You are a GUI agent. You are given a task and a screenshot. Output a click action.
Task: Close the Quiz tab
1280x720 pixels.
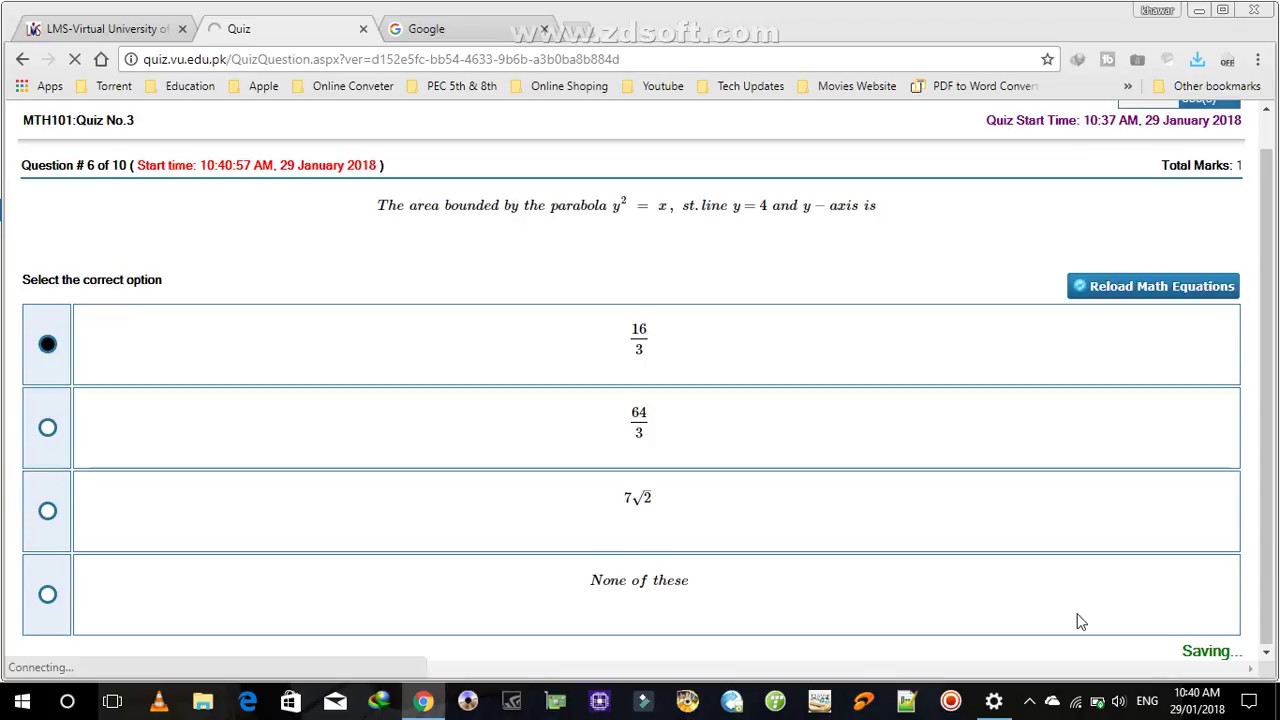coord(363,29)
